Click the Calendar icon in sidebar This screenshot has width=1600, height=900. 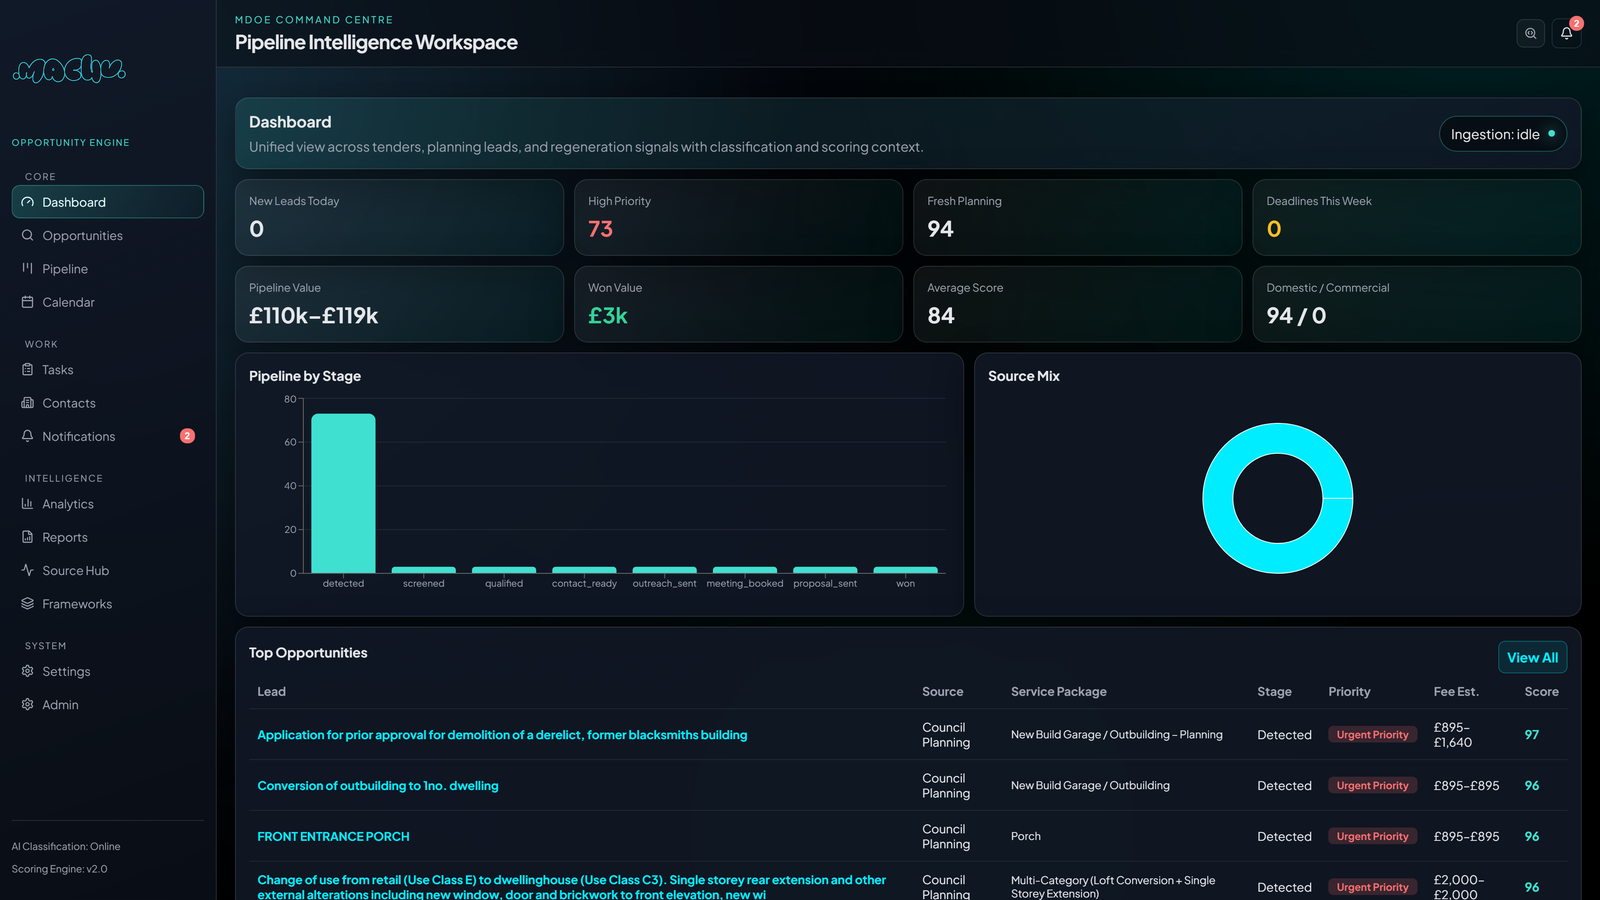[x=28, y=302]
